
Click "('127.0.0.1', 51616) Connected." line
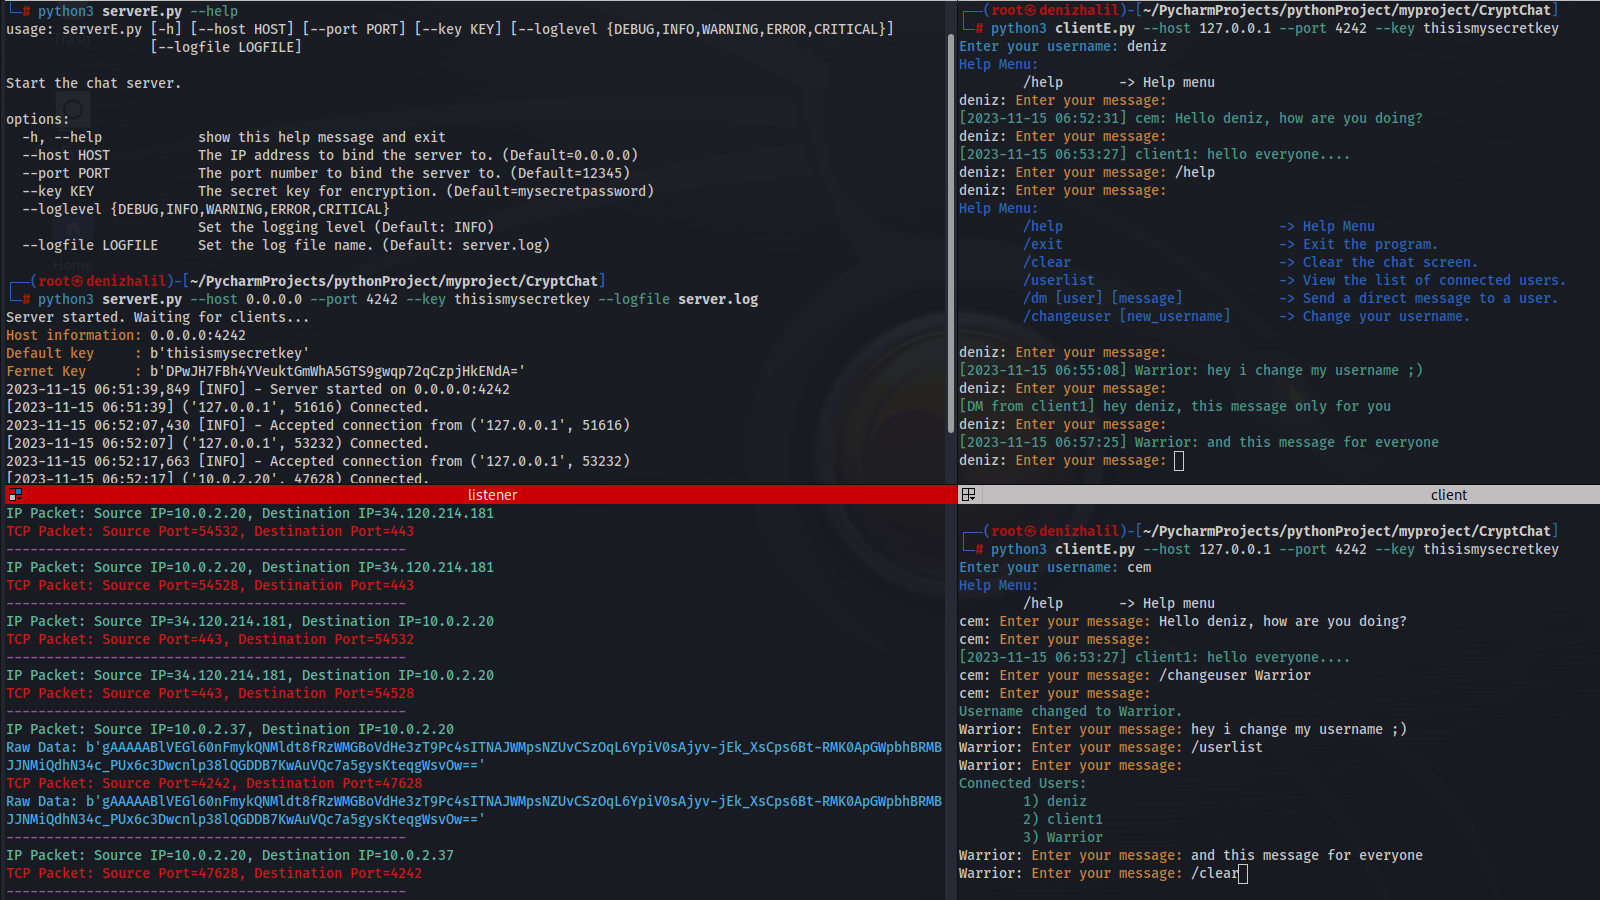pyautogui.click(x=218, y=408)
